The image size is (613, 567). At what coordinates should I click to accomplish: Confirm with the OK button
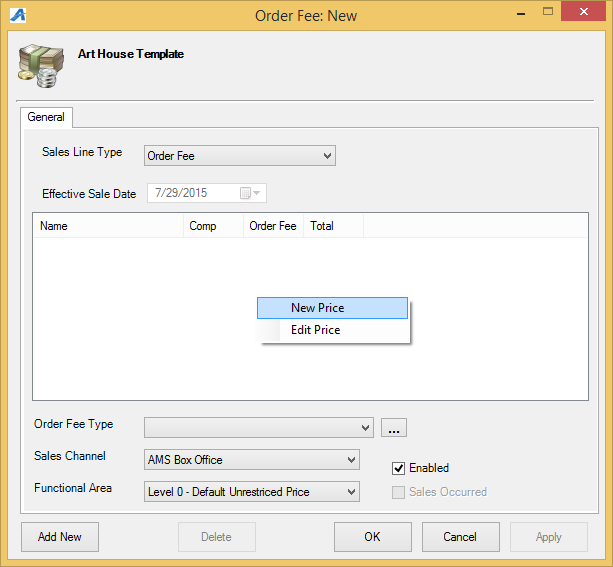pyautogui.click(x=373, y=537)
